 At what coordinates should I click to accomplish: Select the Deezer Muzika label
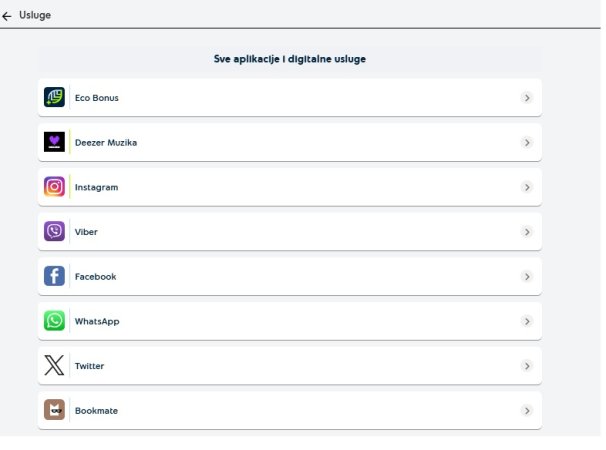pos(106,143)
